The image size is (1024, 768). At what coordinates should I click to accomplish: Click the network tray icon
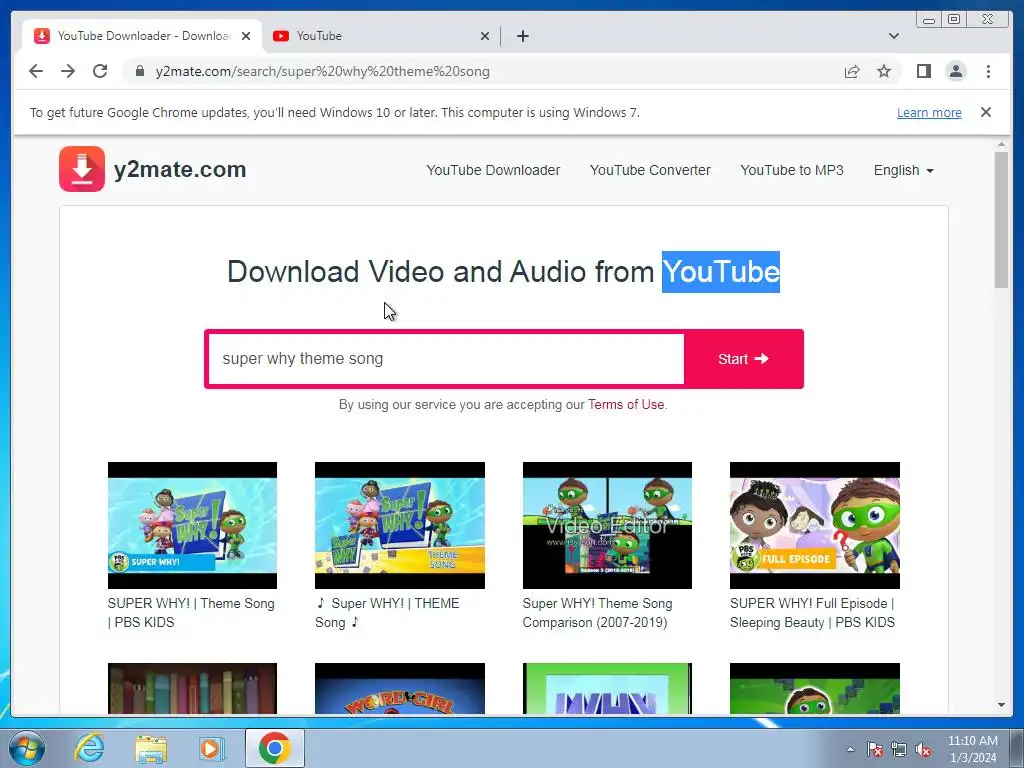(x=899, y=749)
